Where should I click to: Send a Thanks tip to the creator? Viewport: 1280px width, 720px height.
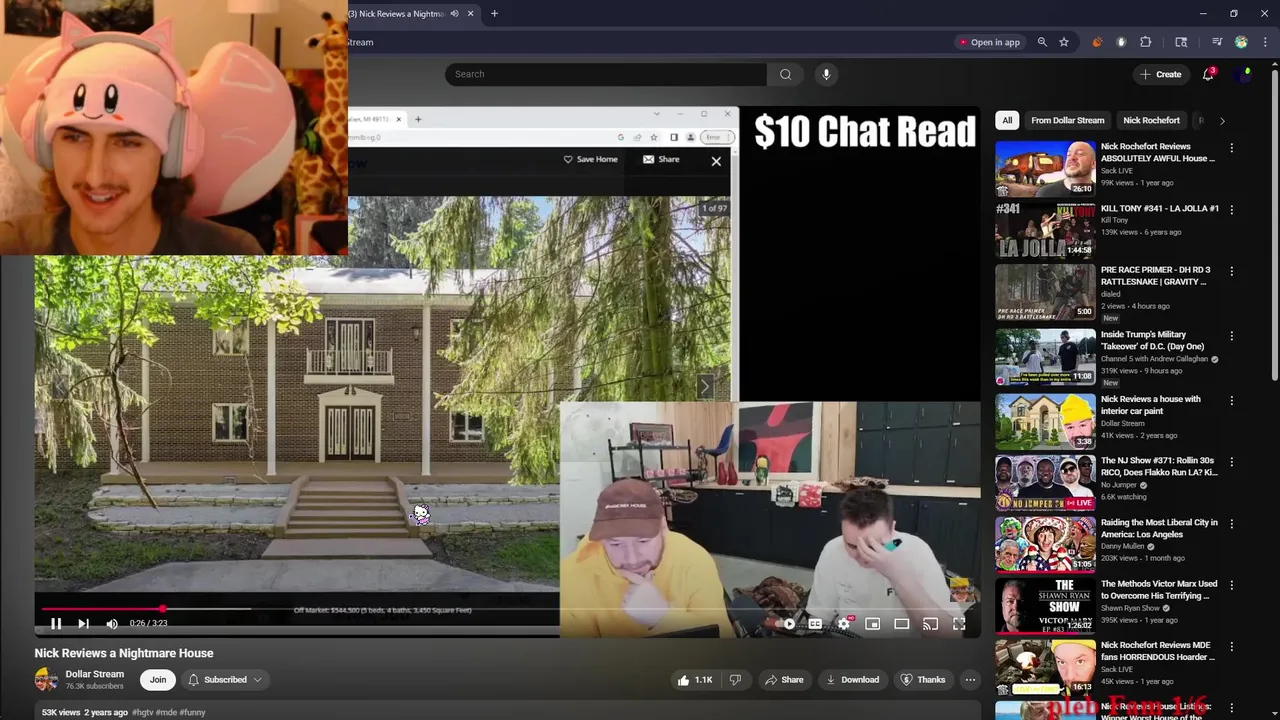tap(922, 680)
